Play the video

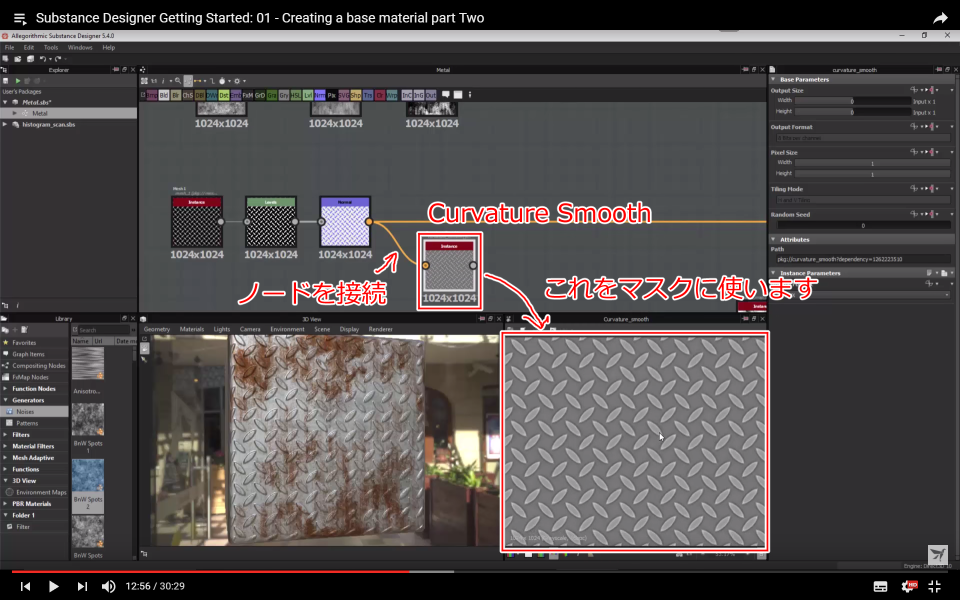pyautogui.click(x=53, y=587)
